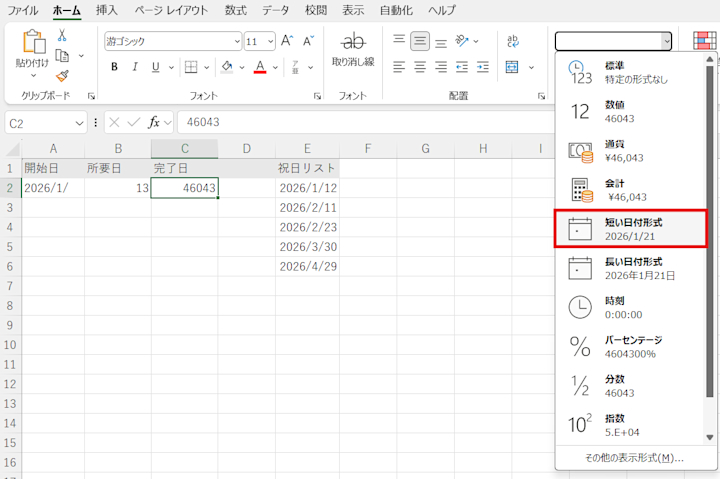This screenshot has height=479, width=720.
Task: Click the Borders icon
Action: (x=191, y=67)
